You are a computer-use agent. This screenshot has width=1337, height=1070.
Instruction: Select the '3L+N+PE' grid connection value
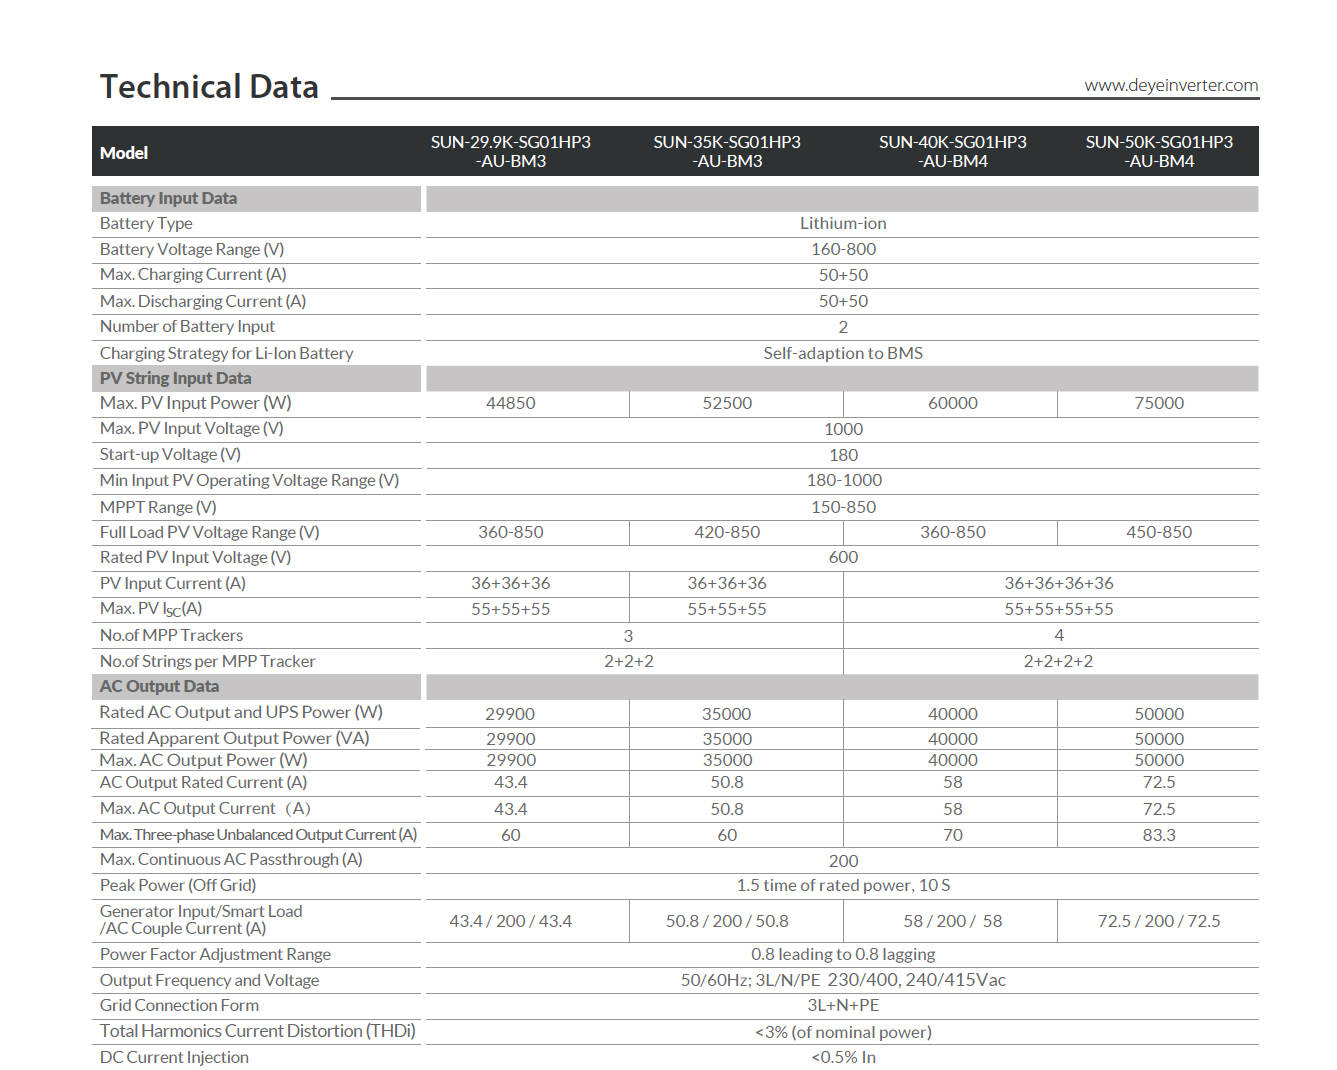(843, 1006)
